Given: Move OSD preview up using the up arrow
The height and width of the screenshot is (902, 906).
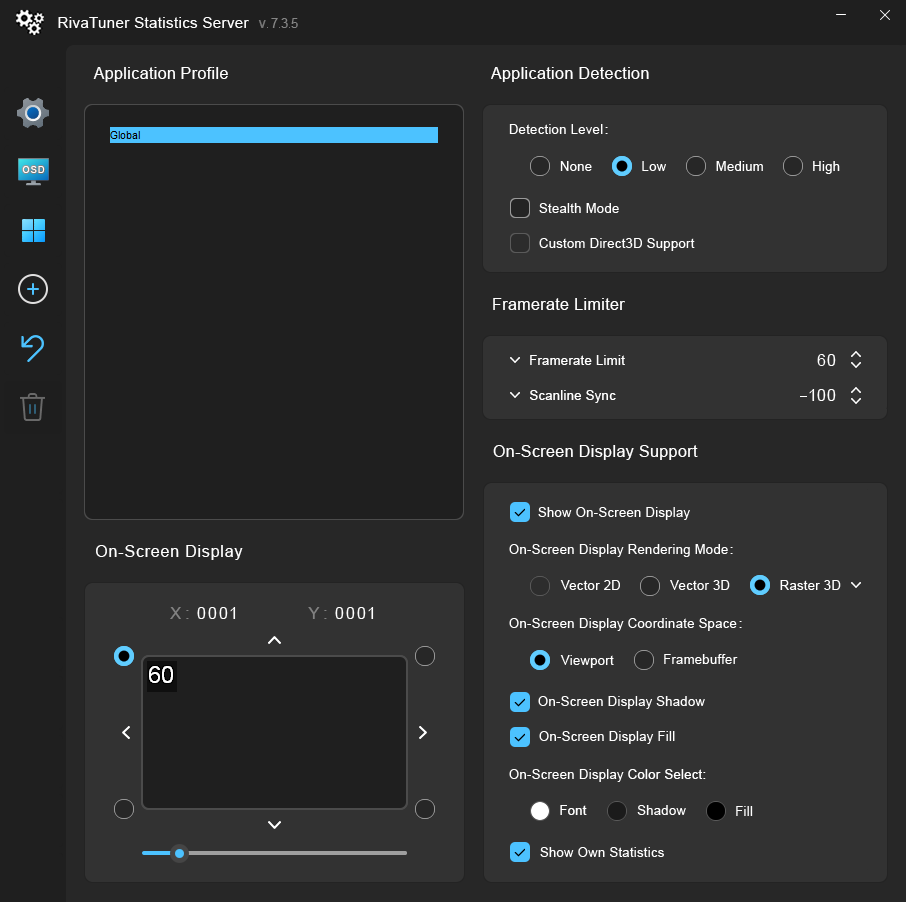Looking at the screenshot, I should (x=273, y=640).
